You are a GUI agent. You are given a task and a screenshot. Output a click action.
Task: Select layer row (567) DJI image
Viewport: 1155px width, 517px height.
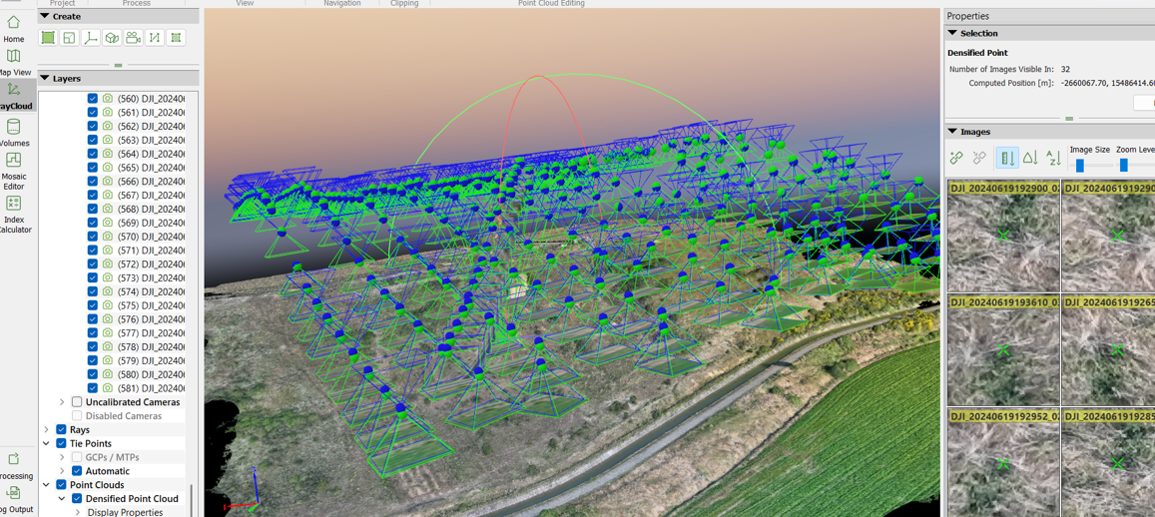click(136, 195)
